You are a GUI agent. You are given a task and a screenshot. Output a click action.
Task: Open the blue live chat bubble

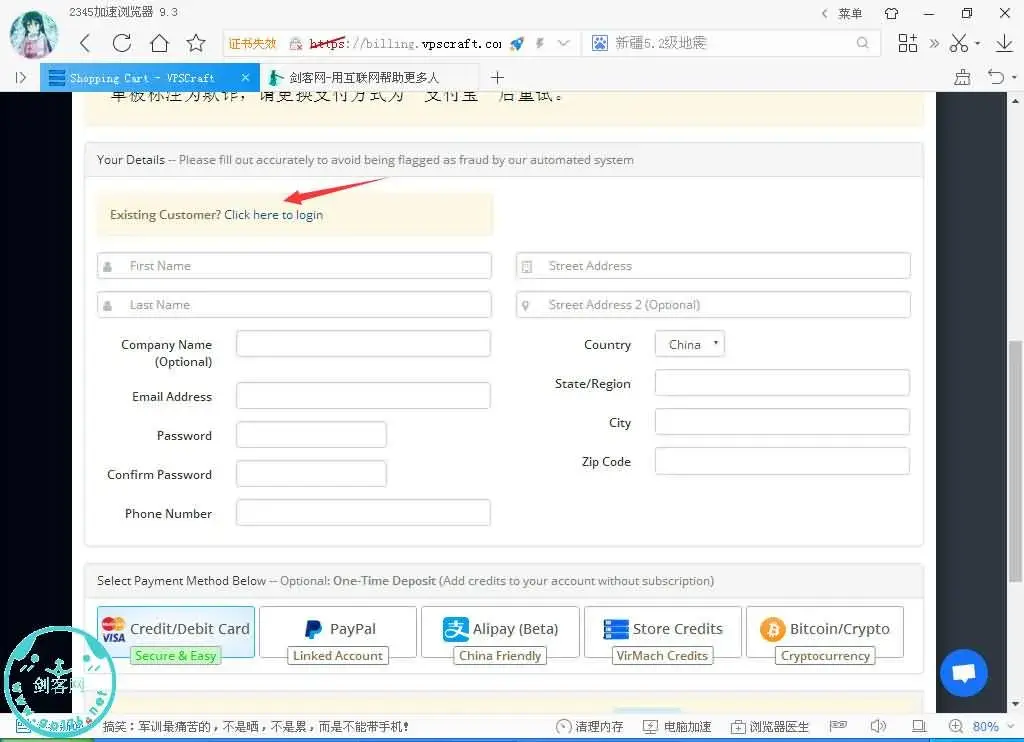click(x=964, y=673)
